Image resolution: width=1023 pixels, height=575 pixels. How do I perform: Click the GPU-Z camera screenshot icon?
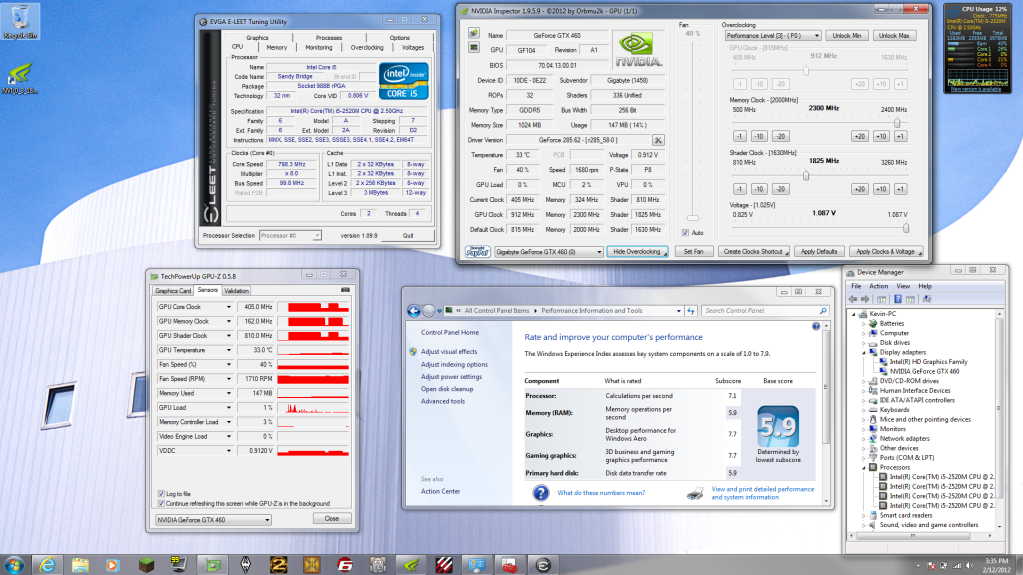(345, 290)
